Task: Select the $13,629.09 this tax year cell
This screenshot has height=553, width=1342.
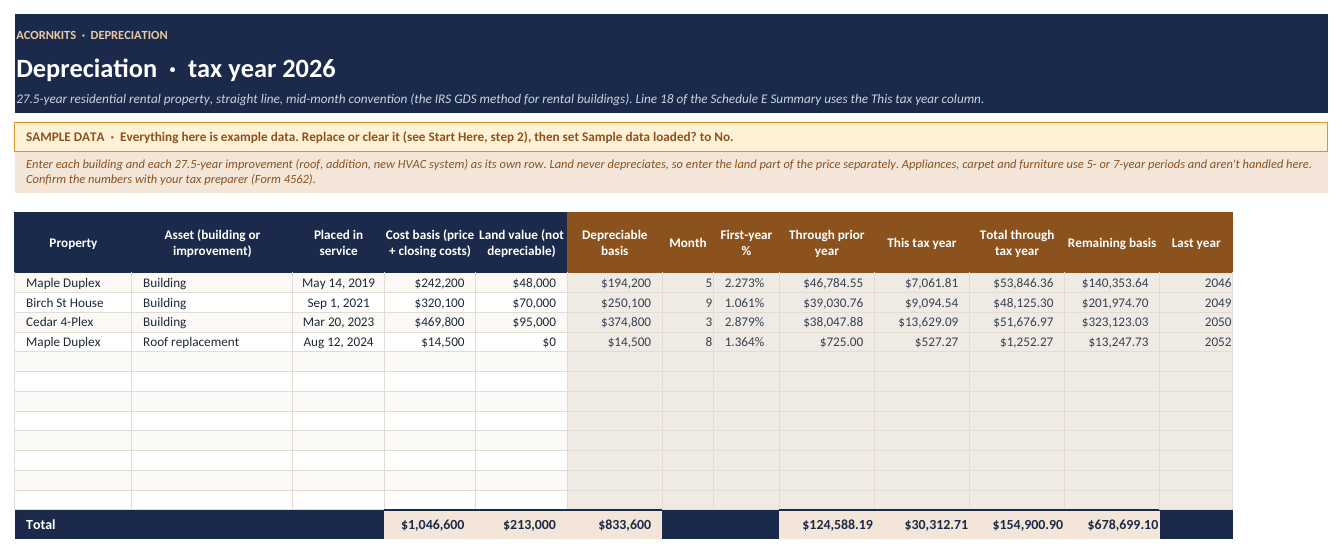Action: (x=921, y=322)
